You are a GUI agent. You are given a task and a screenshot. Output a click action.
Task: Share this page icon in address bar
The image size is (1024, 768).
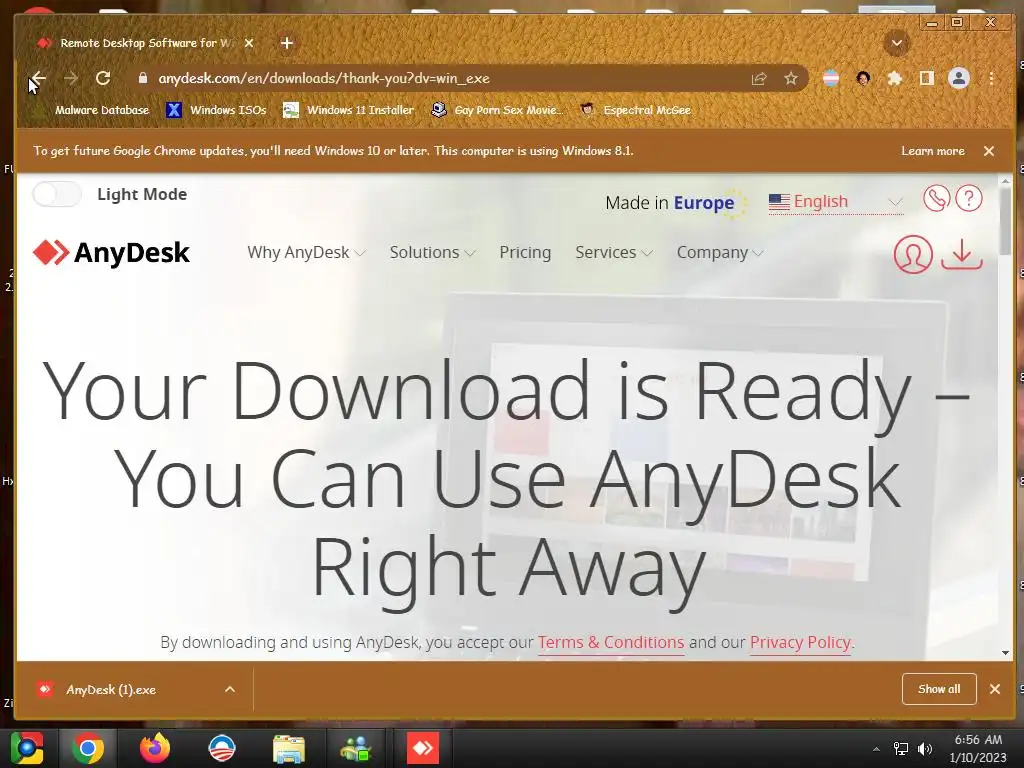[x=759, y=79]
